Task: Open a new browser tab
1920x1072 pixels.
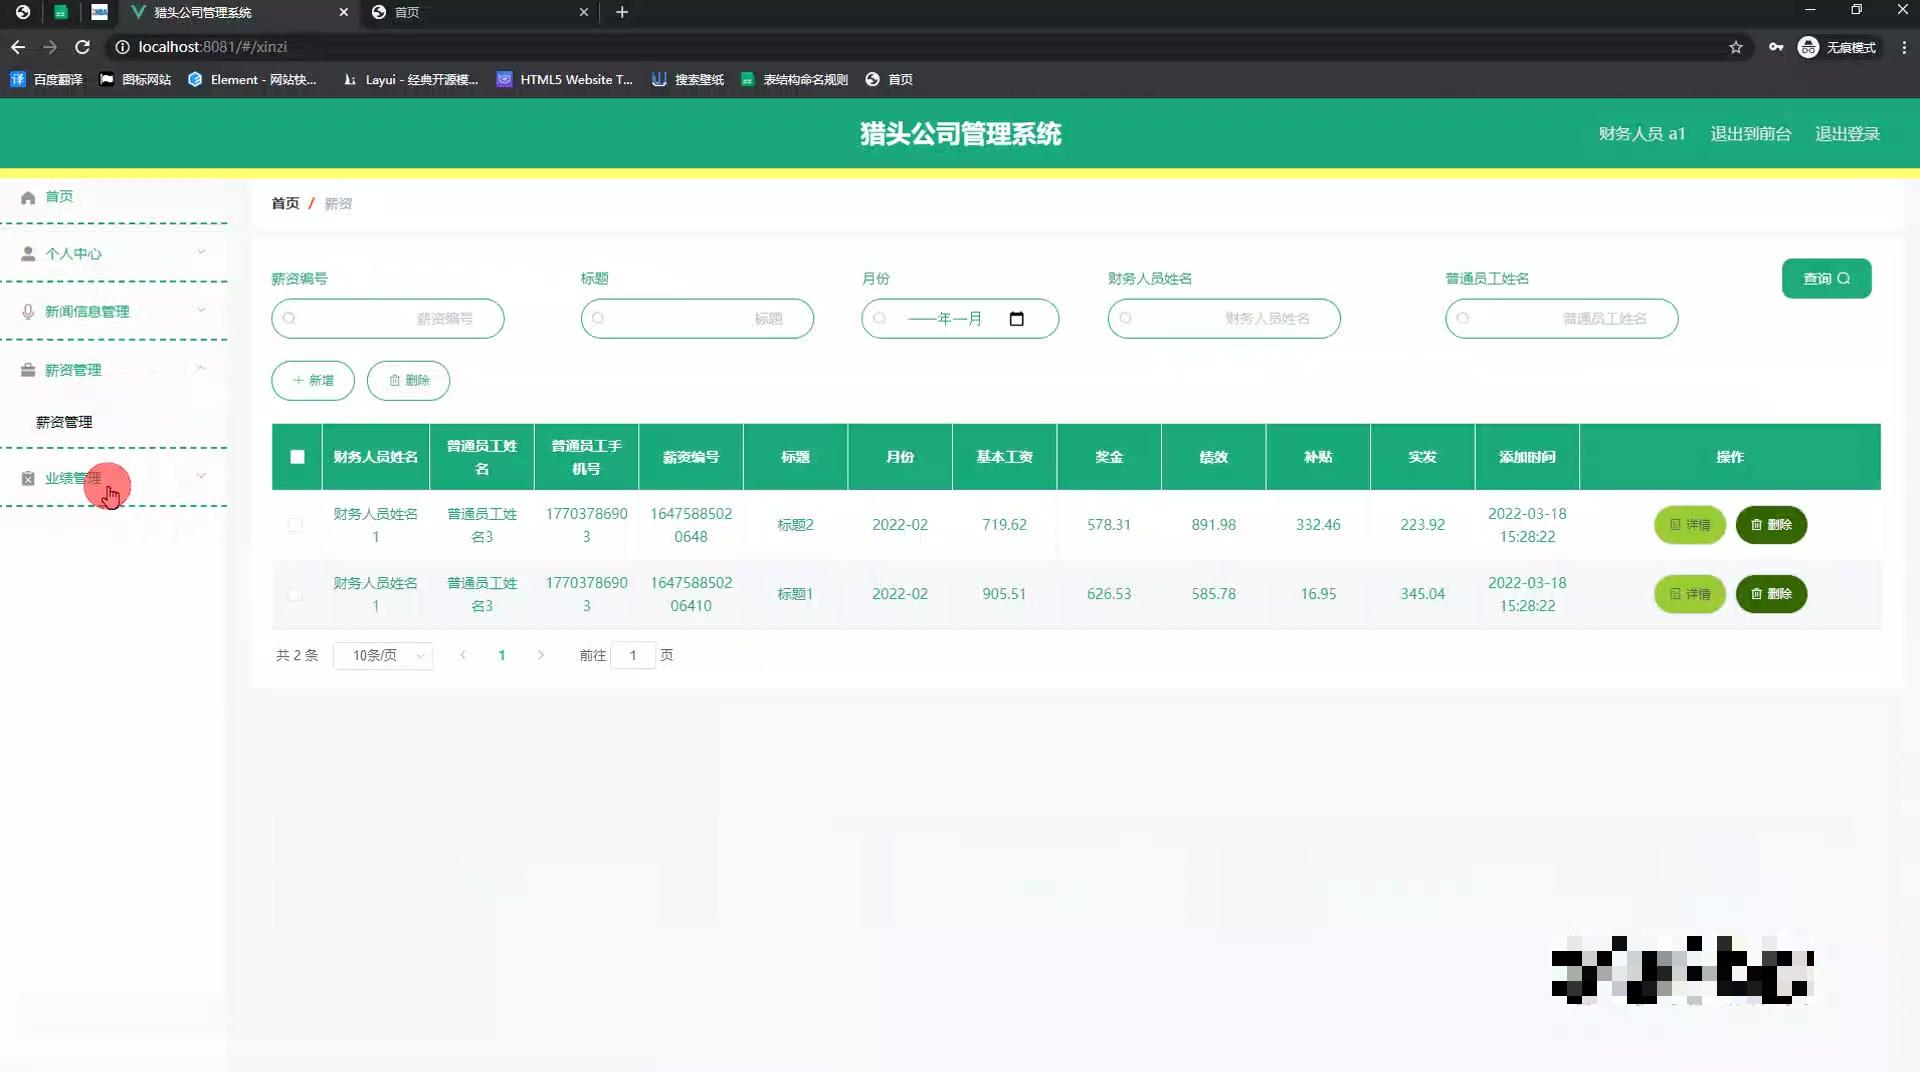Action: 622,12
